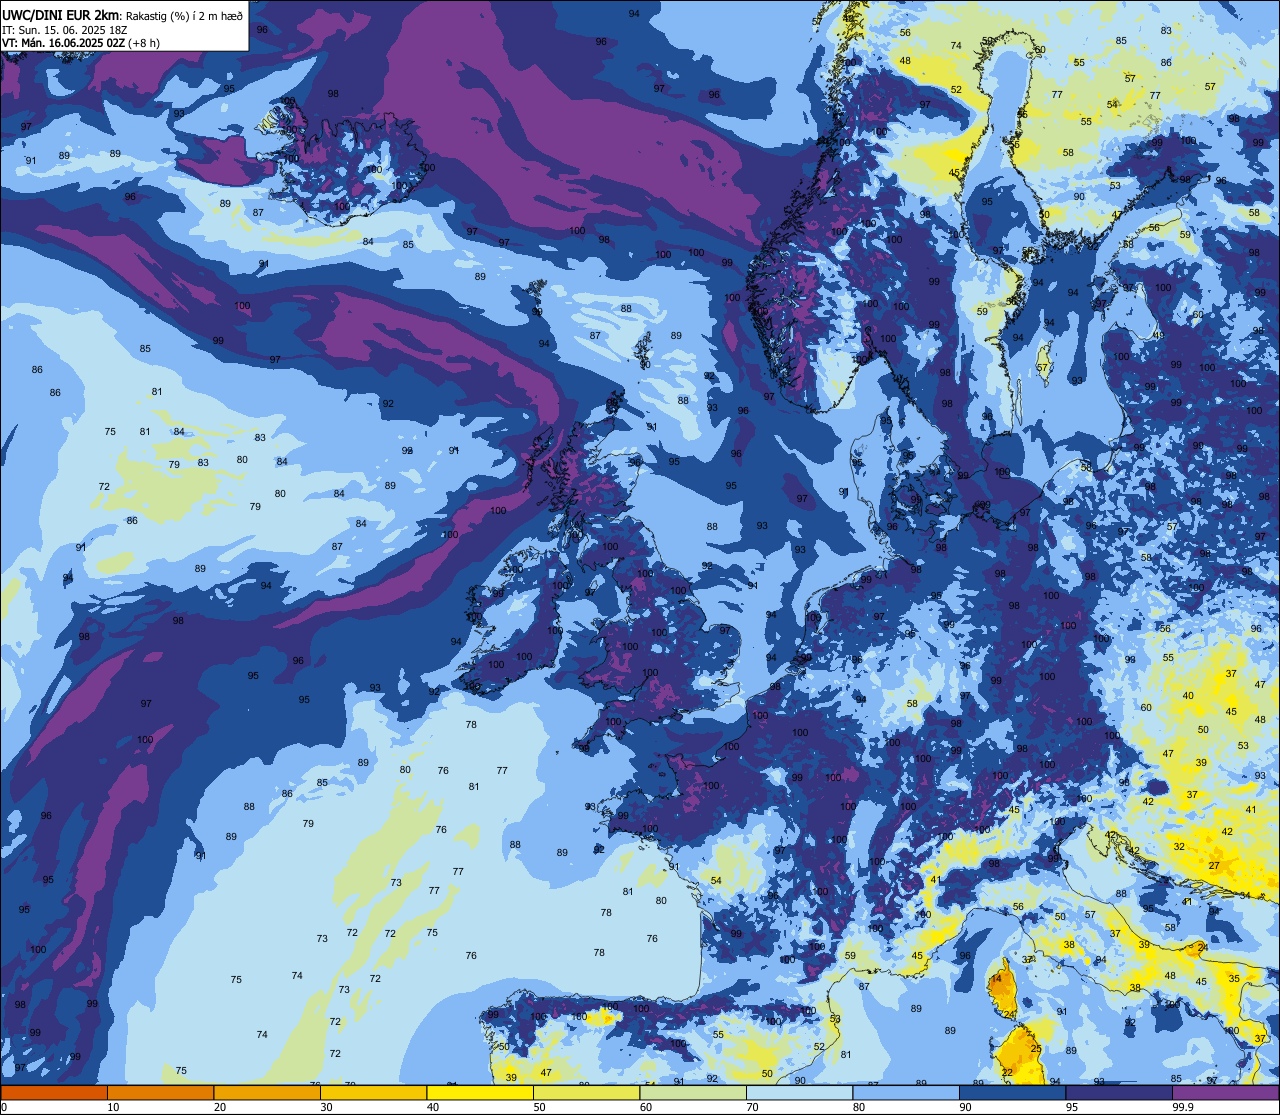Click the 70–80% pale blue legend swatch
The width and height of the screenshot is (1280, 1115).
pos(799,1092)
